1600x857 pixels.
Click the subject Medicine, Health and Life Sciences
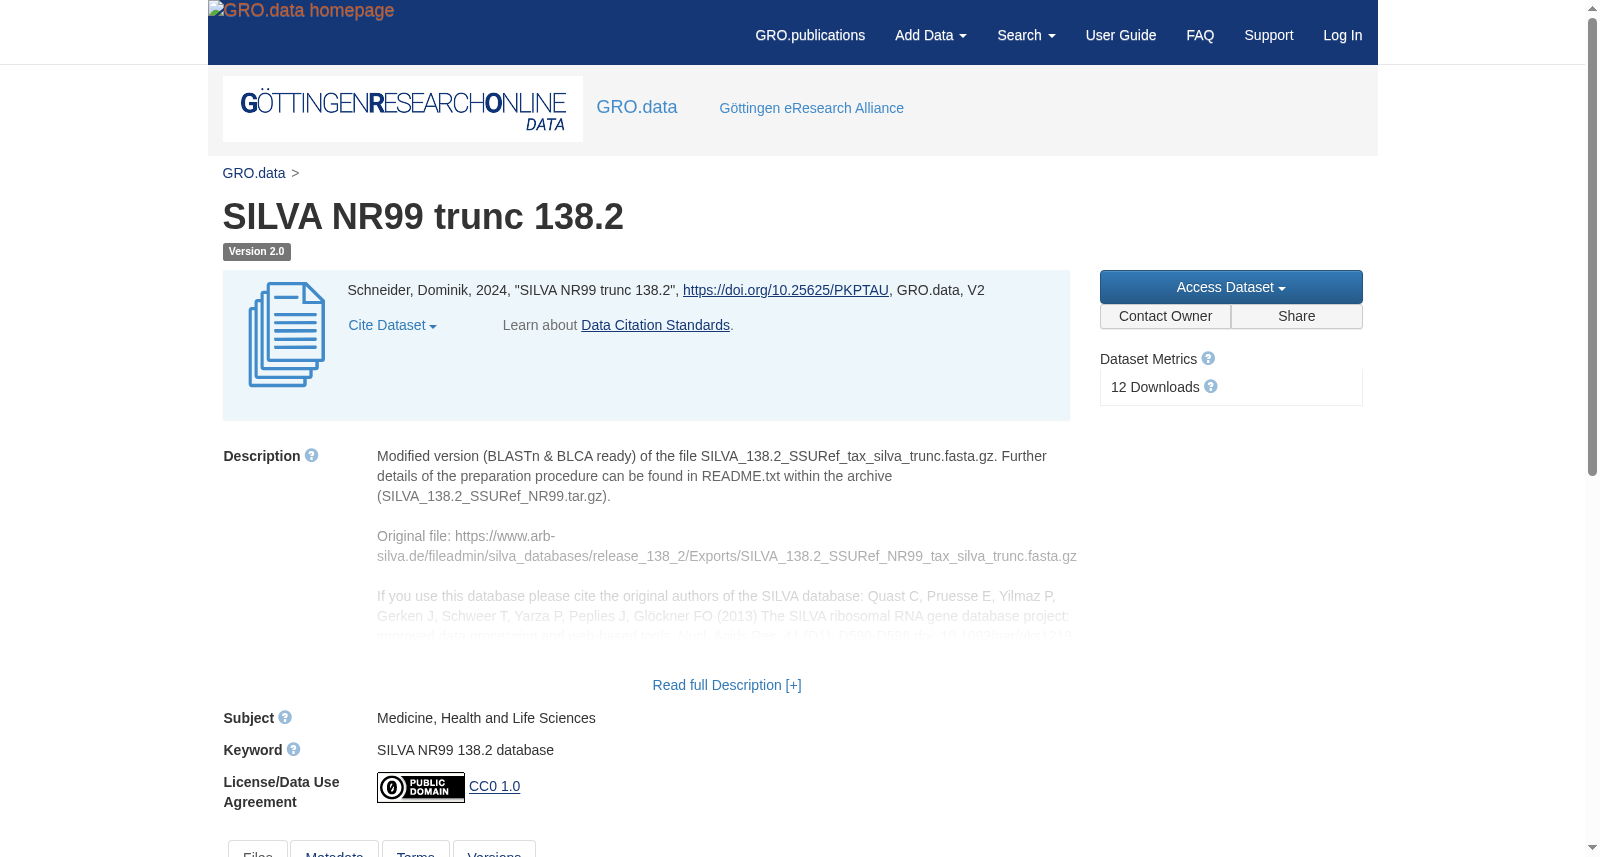(486, 718)
